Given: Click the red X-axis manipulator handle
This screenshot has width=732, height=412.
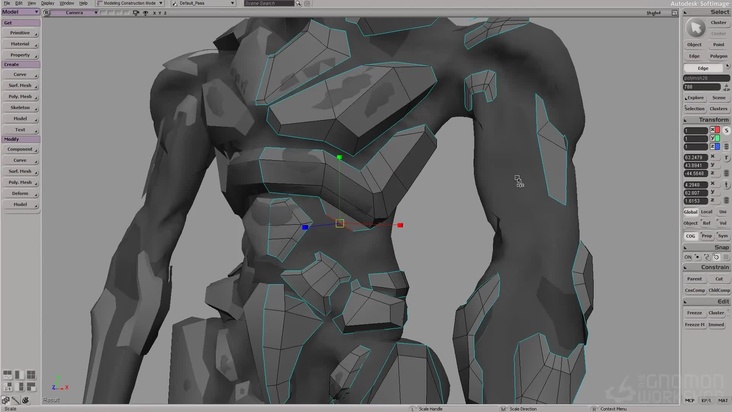Looking at the screenshot, I should tap(400, 225).
